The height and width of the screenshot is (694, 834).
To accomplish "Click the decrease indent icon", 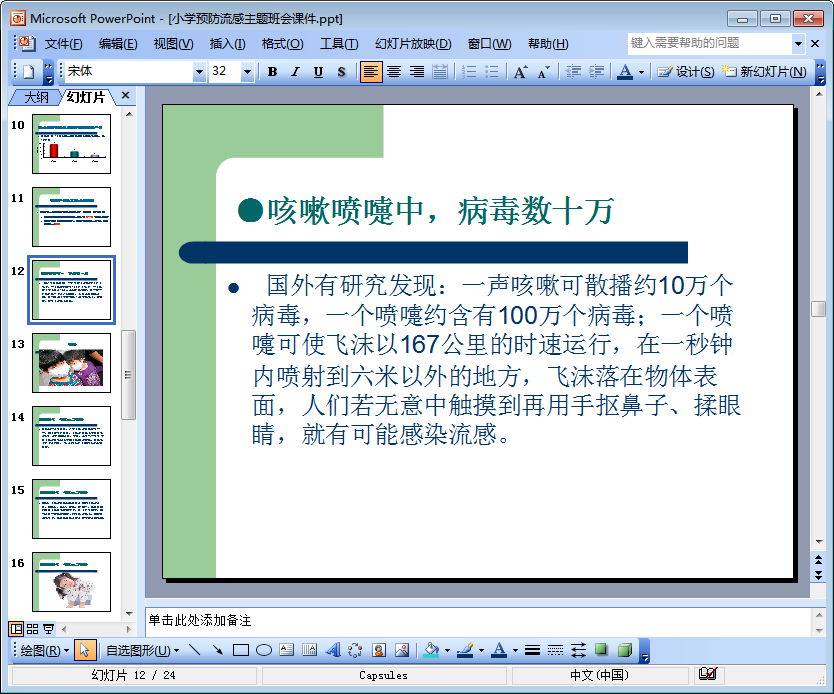I will 573,72.
